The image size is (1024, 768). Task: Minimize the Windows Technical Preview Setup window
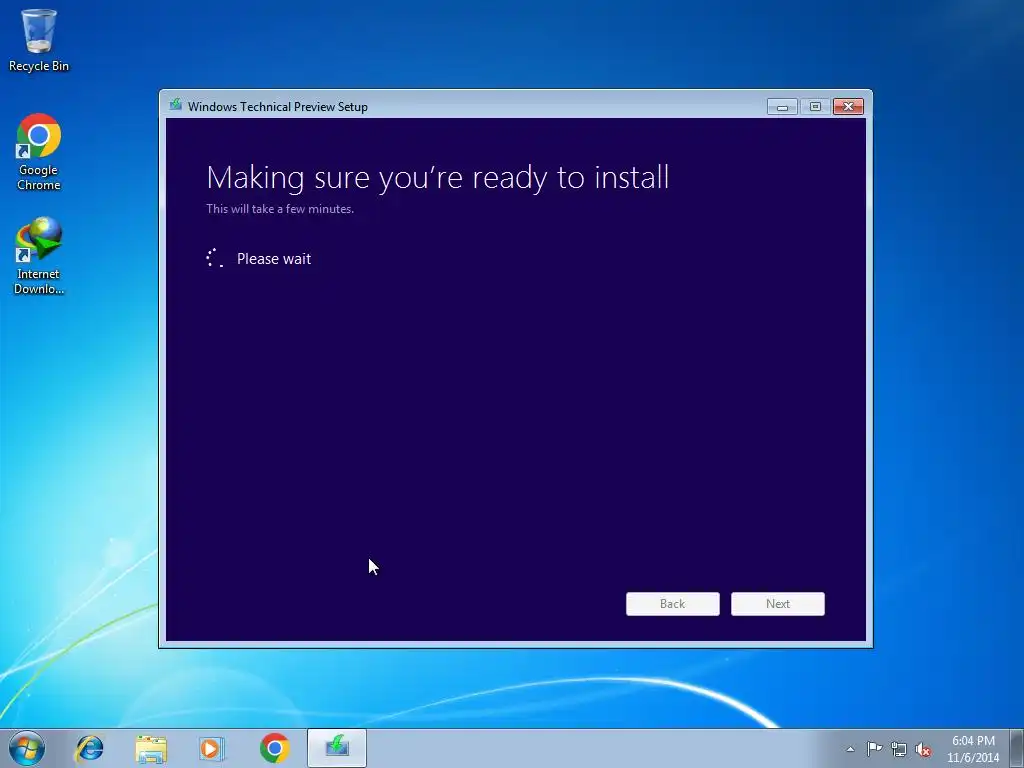782,106
